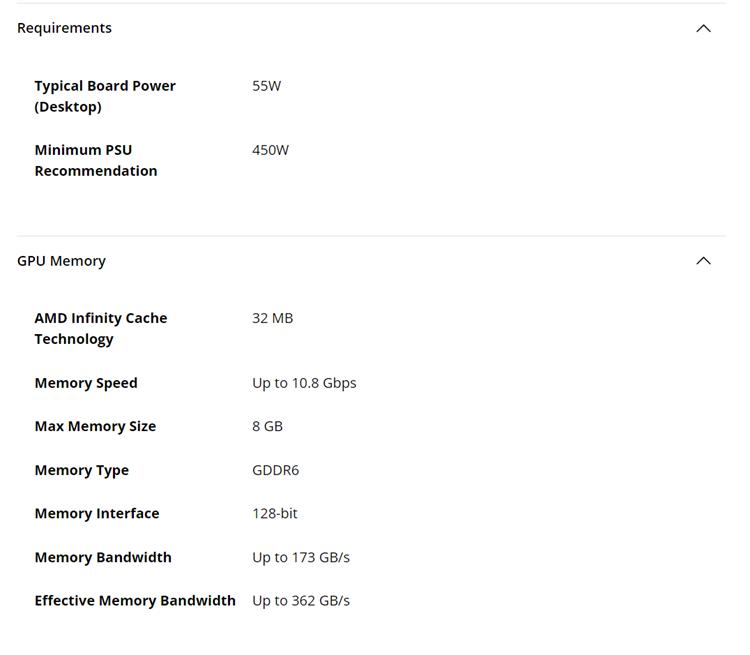The image size is (750, 655).
Task: Click the 32 MB cache value
Action: 272,318
